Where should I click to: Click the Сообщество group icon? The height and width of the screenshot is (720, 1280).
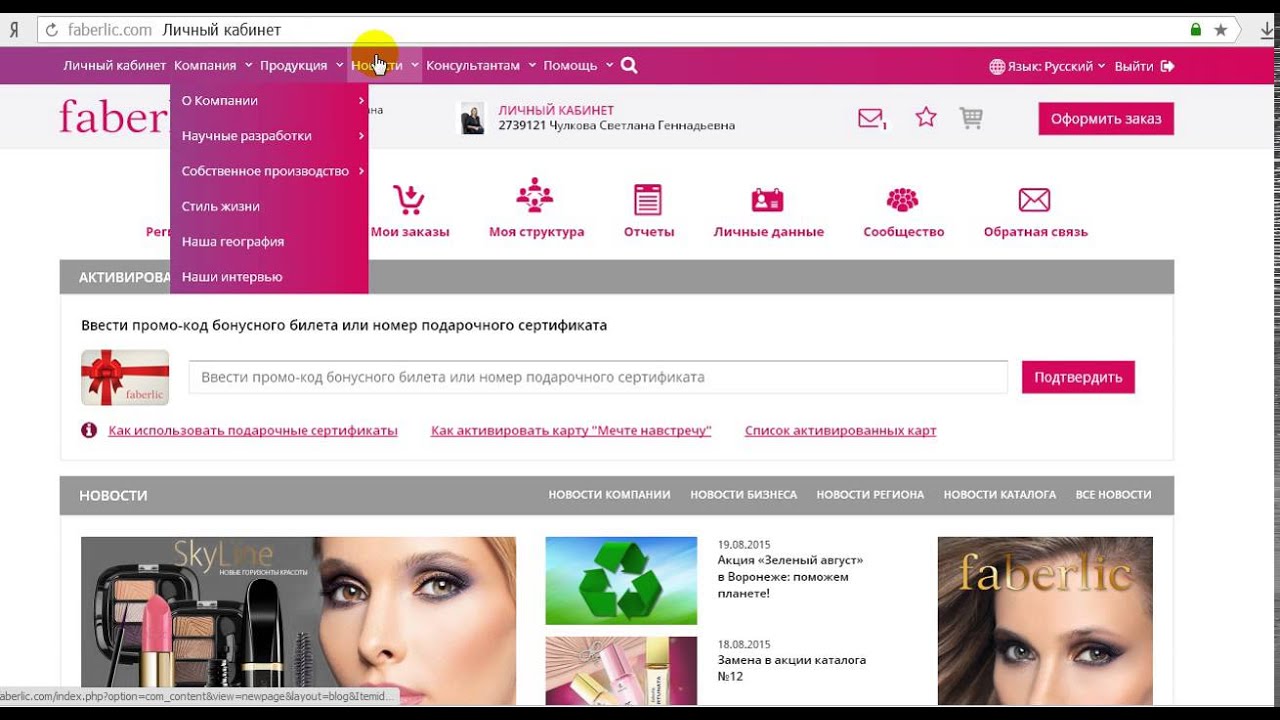(903, 199)
